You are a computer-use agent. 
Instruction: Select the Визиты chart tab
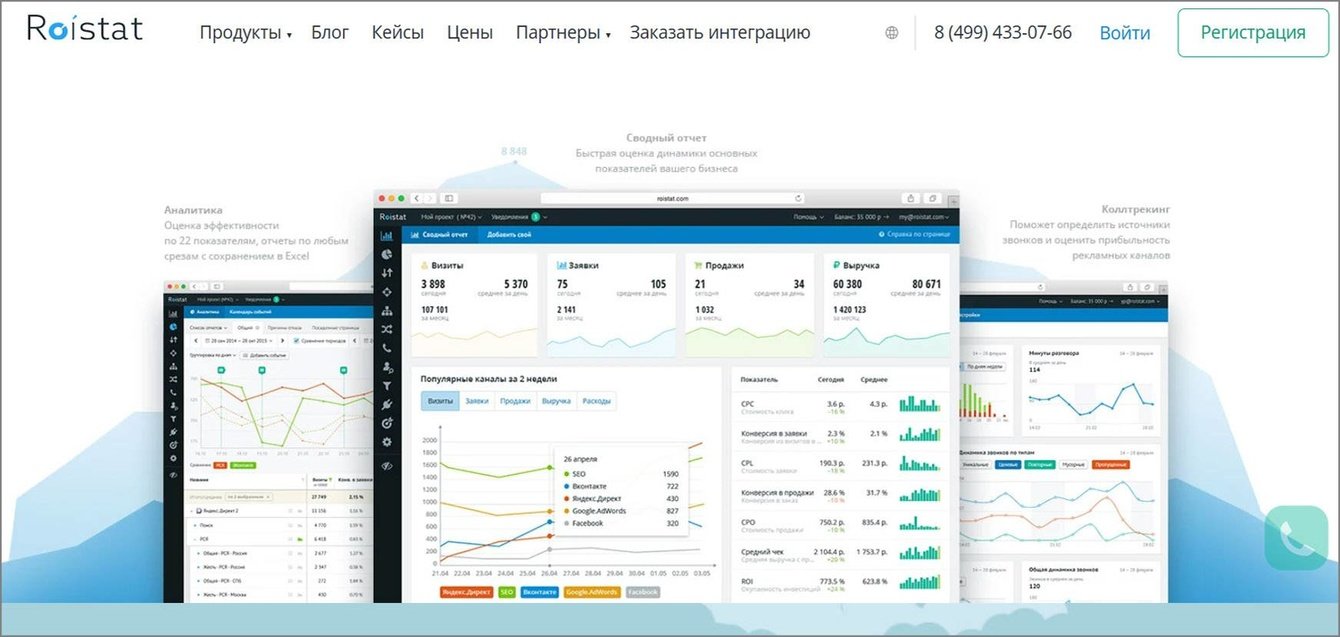click(x=440, y=401)
